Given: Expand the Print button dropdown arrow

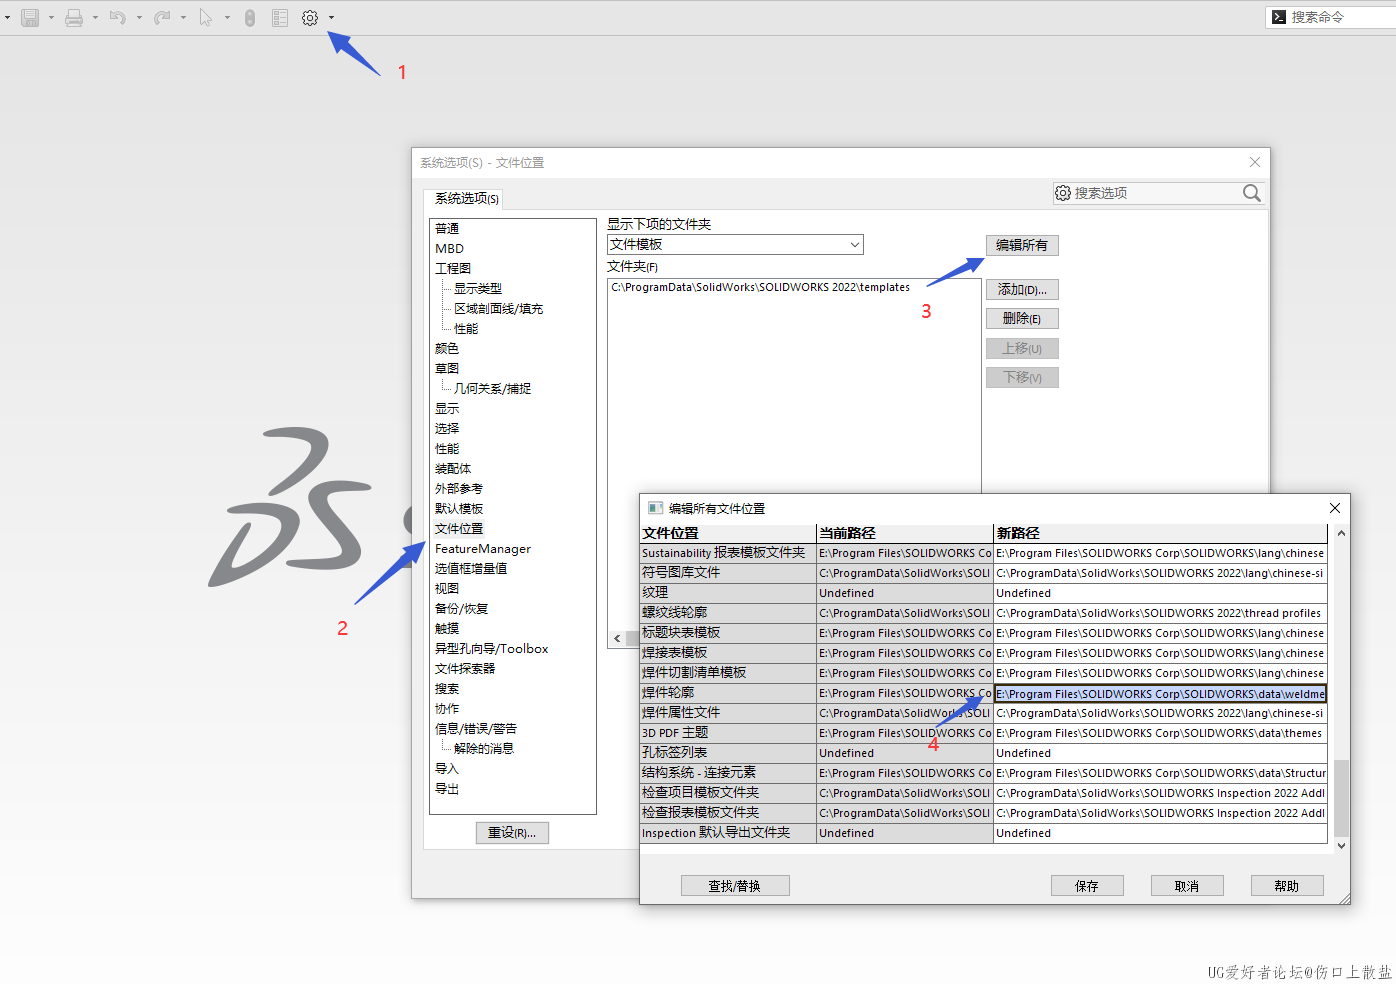Looking at the screenshot, I should coord(95,18).
